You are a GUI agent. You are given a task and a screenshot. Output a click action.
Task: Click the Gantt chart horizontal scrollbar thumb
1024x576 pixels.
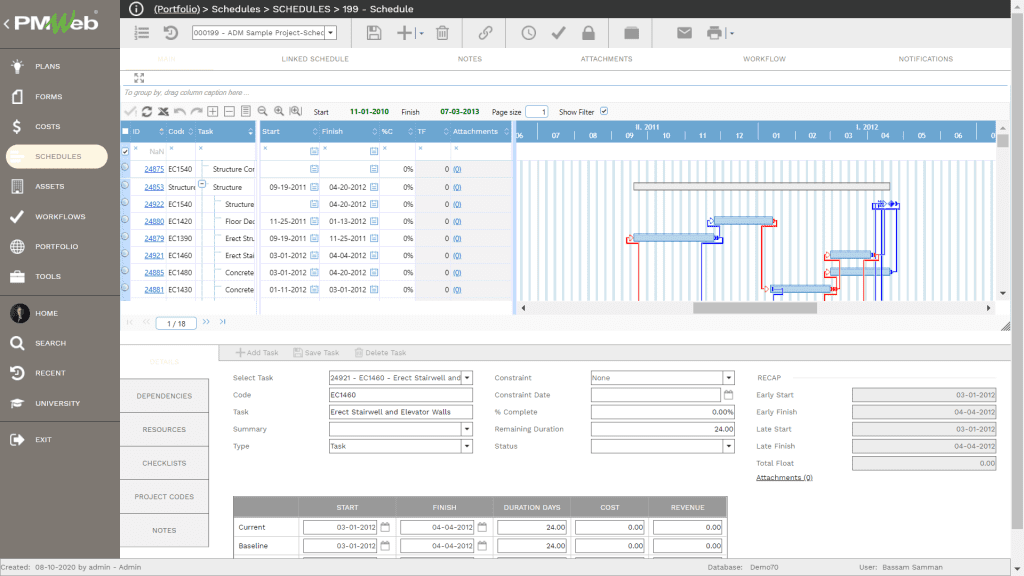pyautogui.click(x=754, y=308)
